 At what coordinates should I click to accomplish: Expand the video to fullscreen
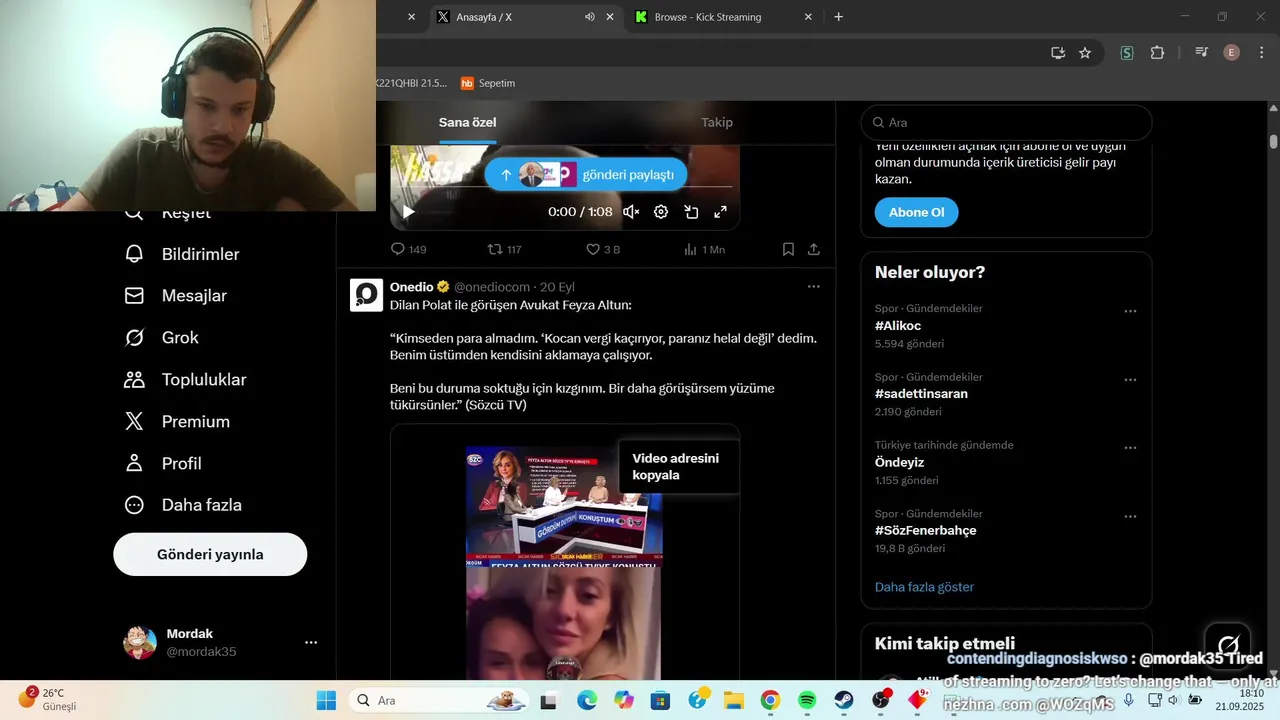pos(720,212)
